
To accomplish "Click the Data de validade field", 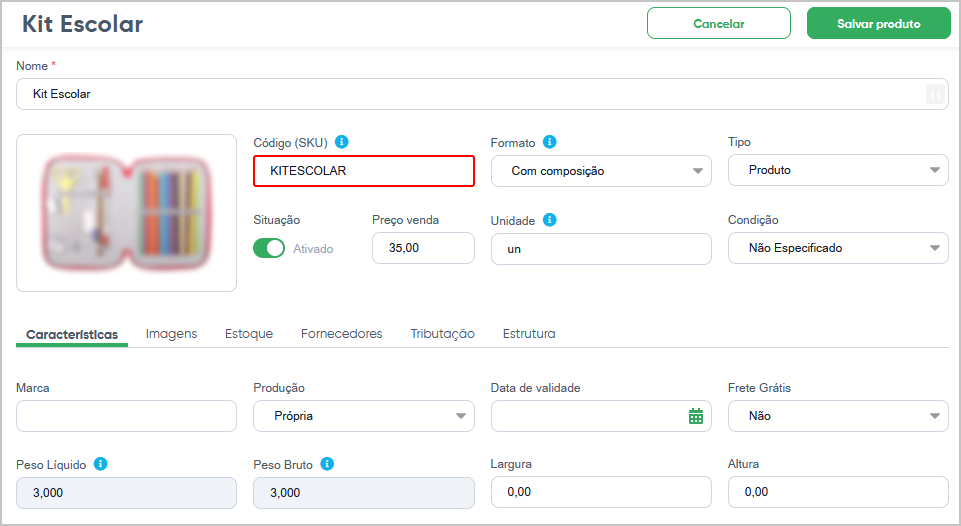I will click(x=601, y=416).
